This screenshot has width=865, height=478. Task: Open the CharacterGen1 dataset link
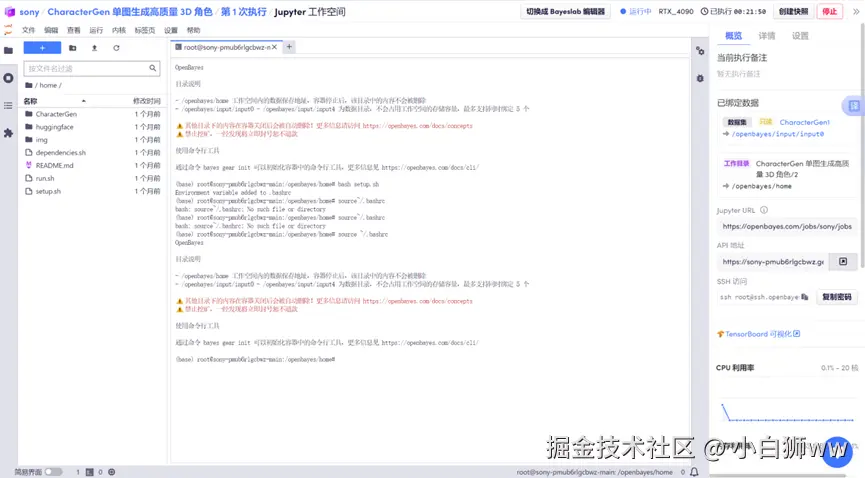click(804, 123)
